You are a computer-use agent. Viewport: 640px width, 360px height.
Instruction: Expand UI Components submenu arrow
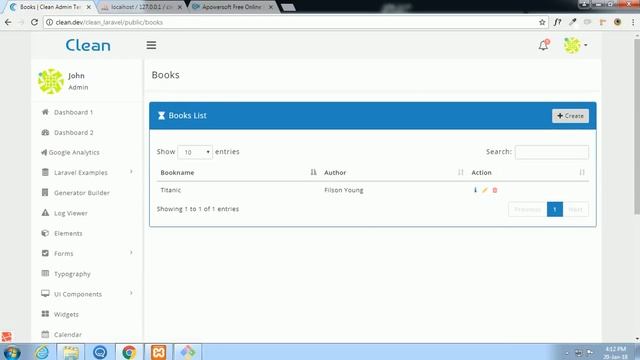[x=131, y=293]
